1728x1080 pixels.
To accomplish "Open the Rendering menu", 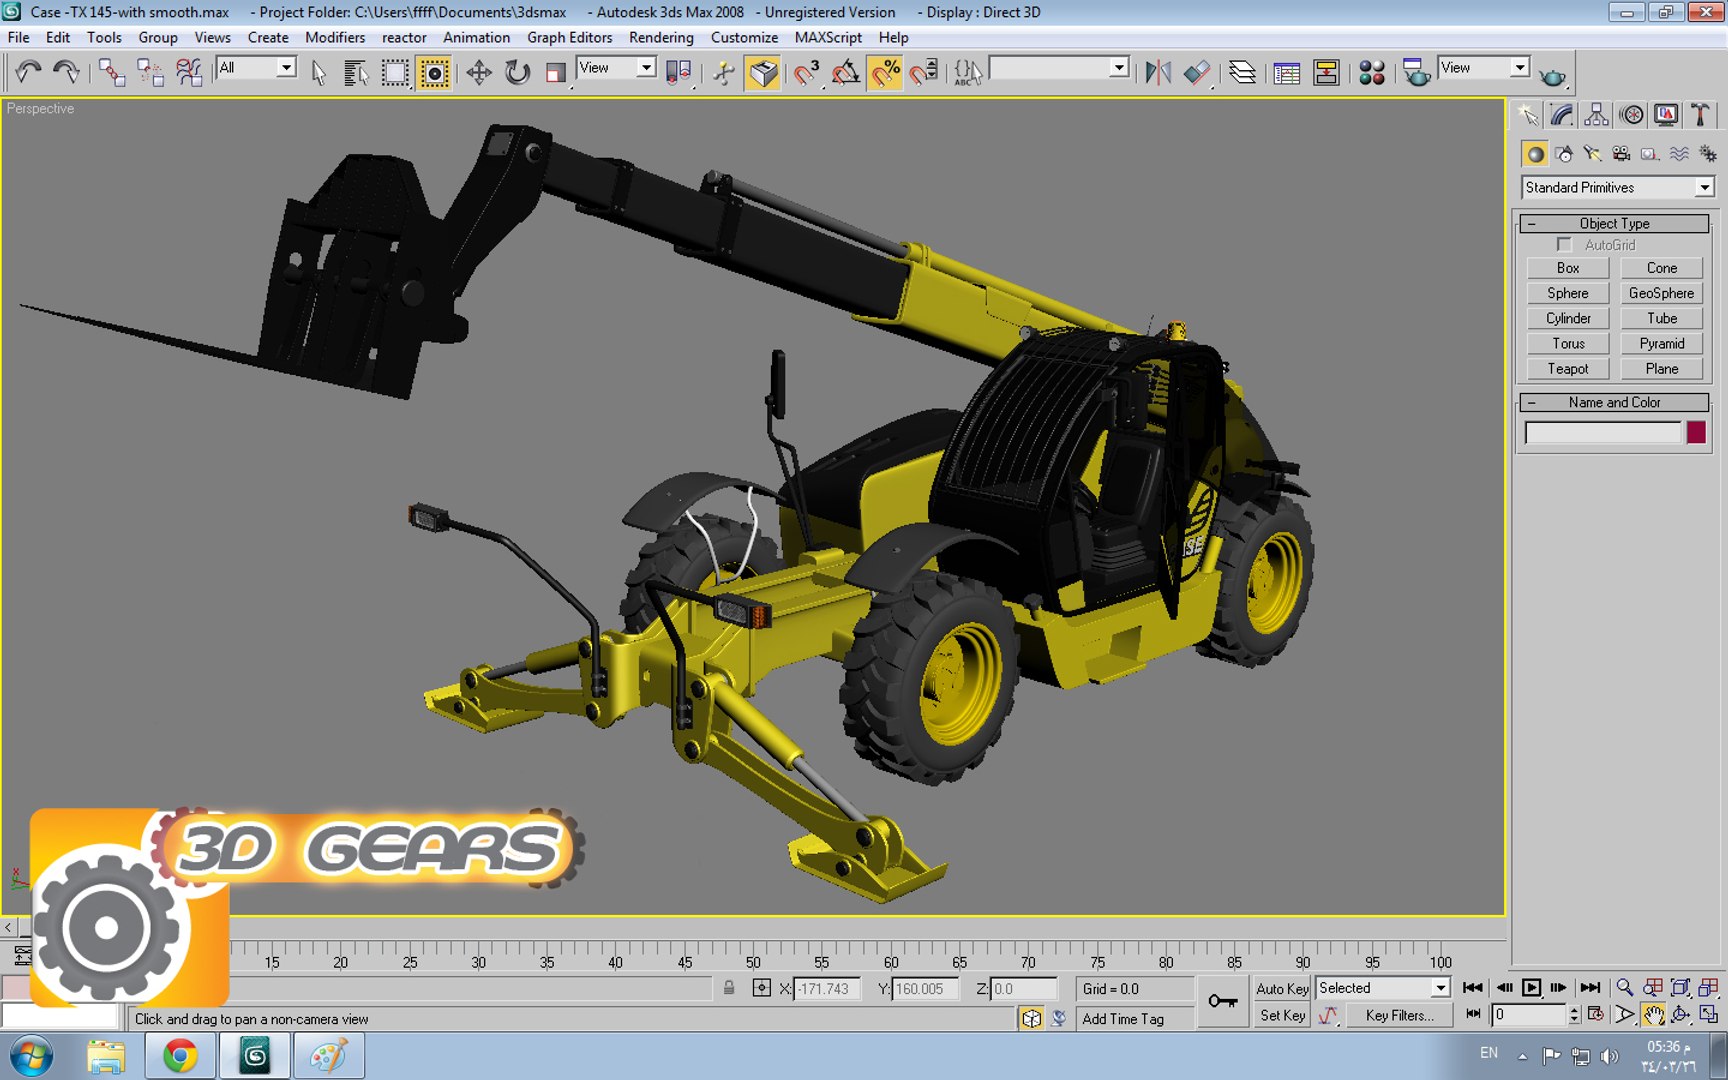I will (661, 37).
